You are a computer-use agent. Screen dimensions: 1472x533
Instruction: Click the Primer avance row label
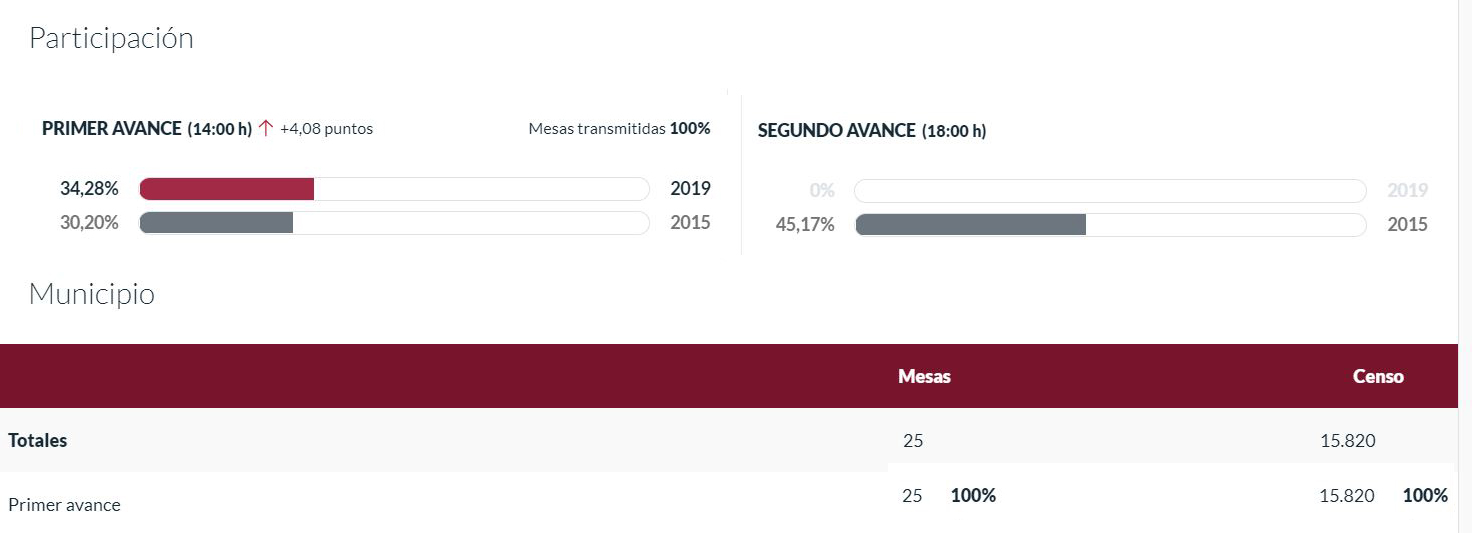64,505
